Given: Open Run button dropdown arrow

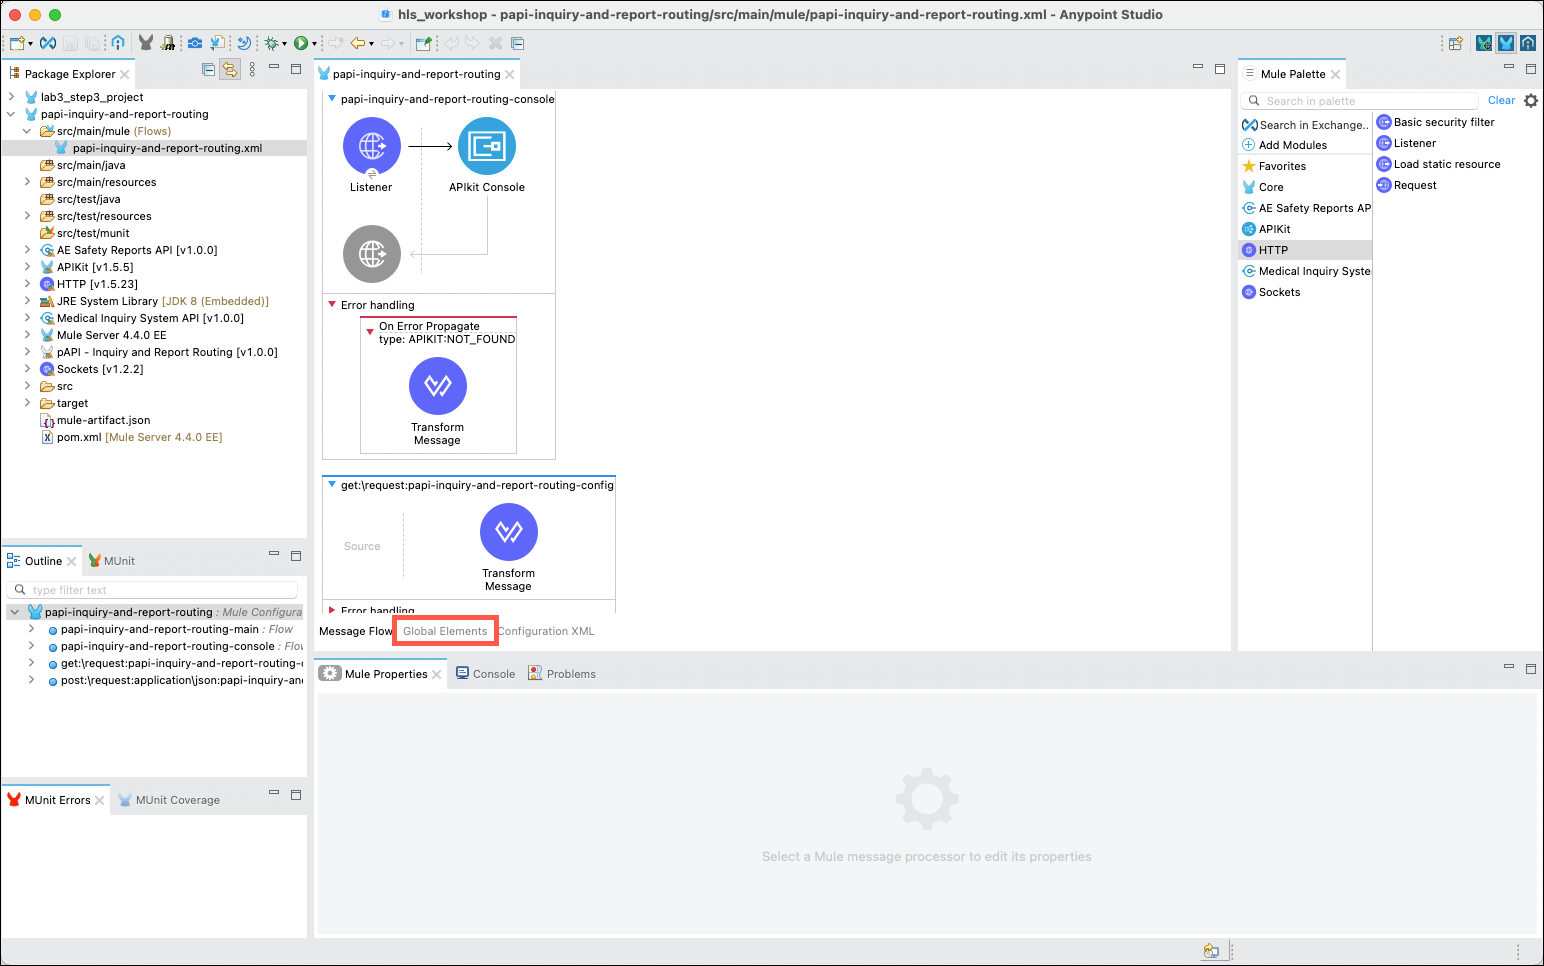Looking at the screenshot, I should (x=314, y=44).
